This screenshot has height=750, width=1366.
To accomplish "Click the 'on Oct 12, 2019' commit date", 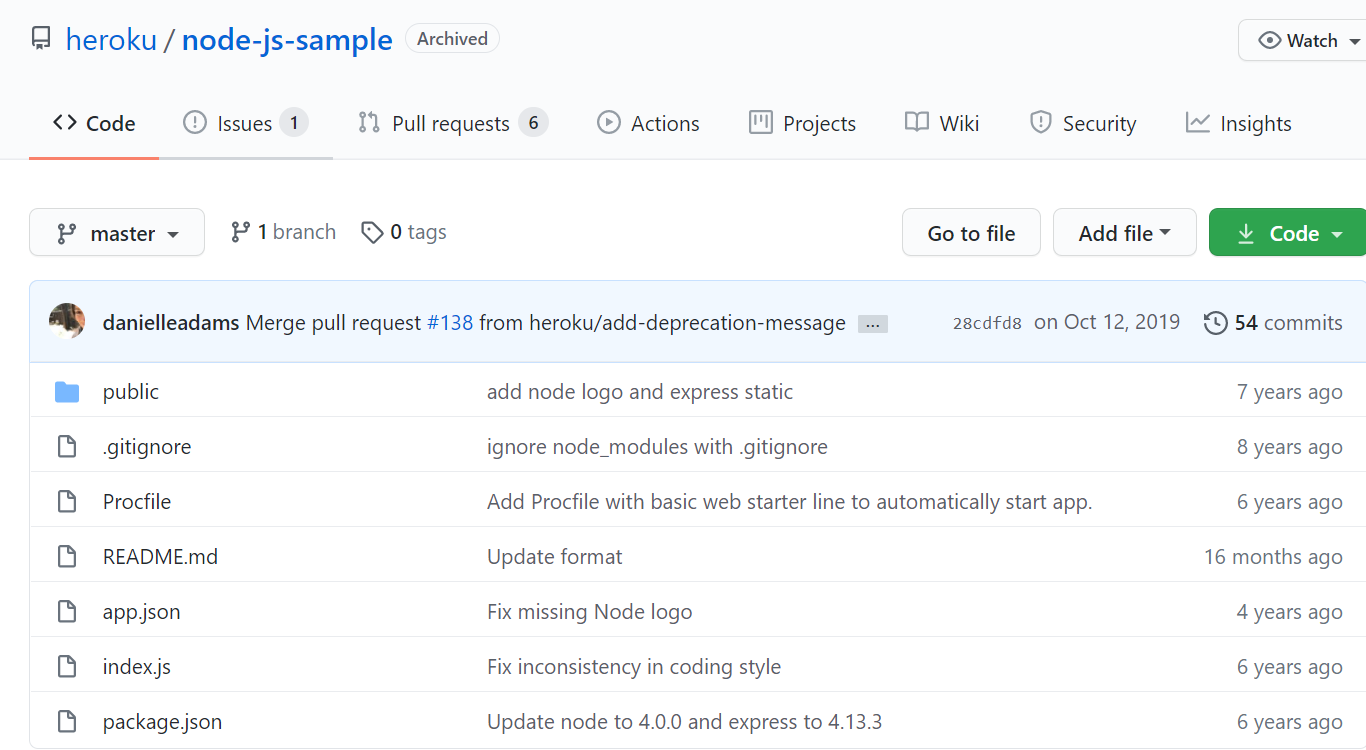I will click(x=1107, y=322).
